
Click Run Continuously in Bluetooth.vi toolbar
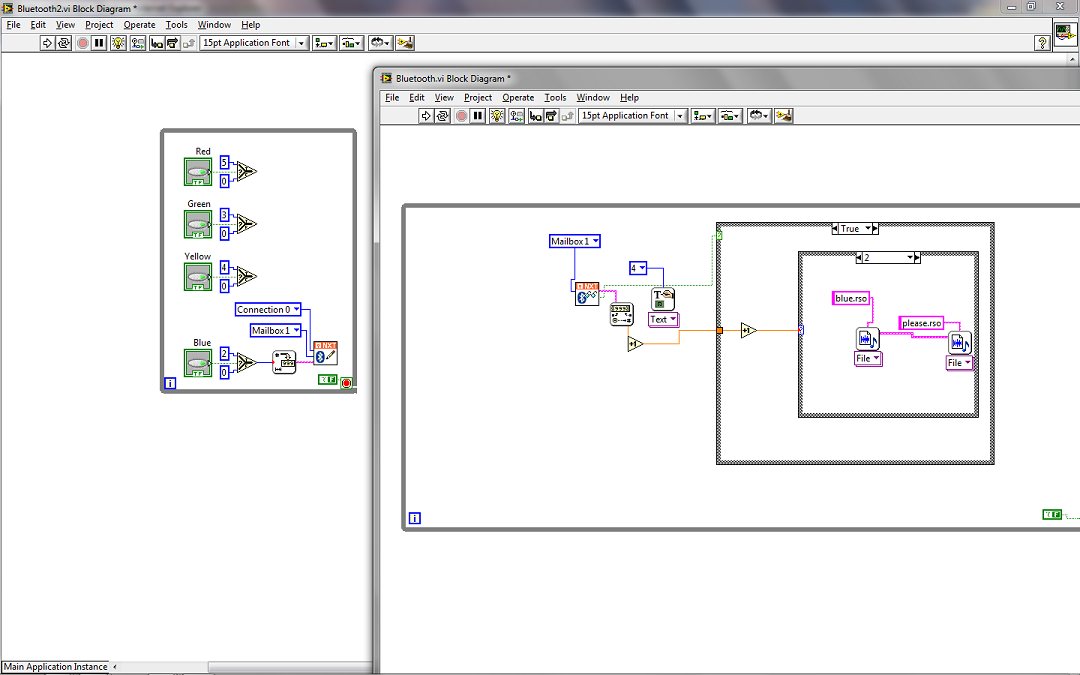[442, 116]
